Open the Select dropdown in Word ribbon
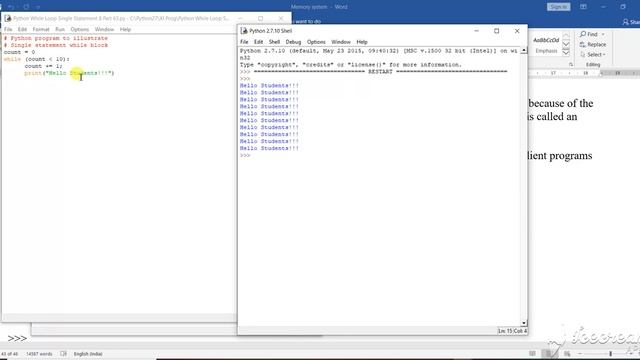 point(593,55)
